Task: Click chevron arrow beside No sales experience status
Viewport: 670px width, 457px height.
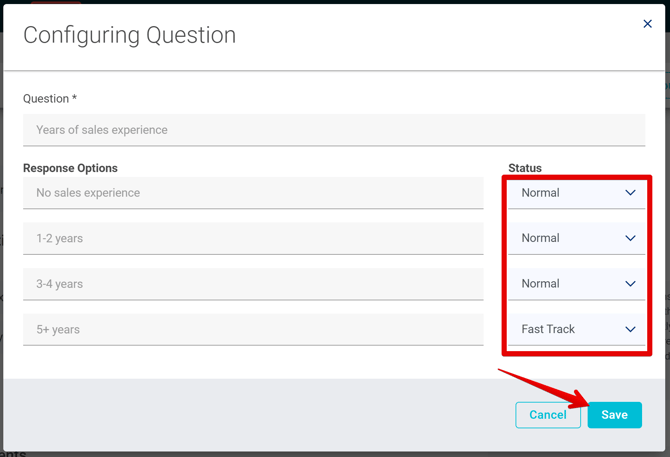Action: coord(630,193)
